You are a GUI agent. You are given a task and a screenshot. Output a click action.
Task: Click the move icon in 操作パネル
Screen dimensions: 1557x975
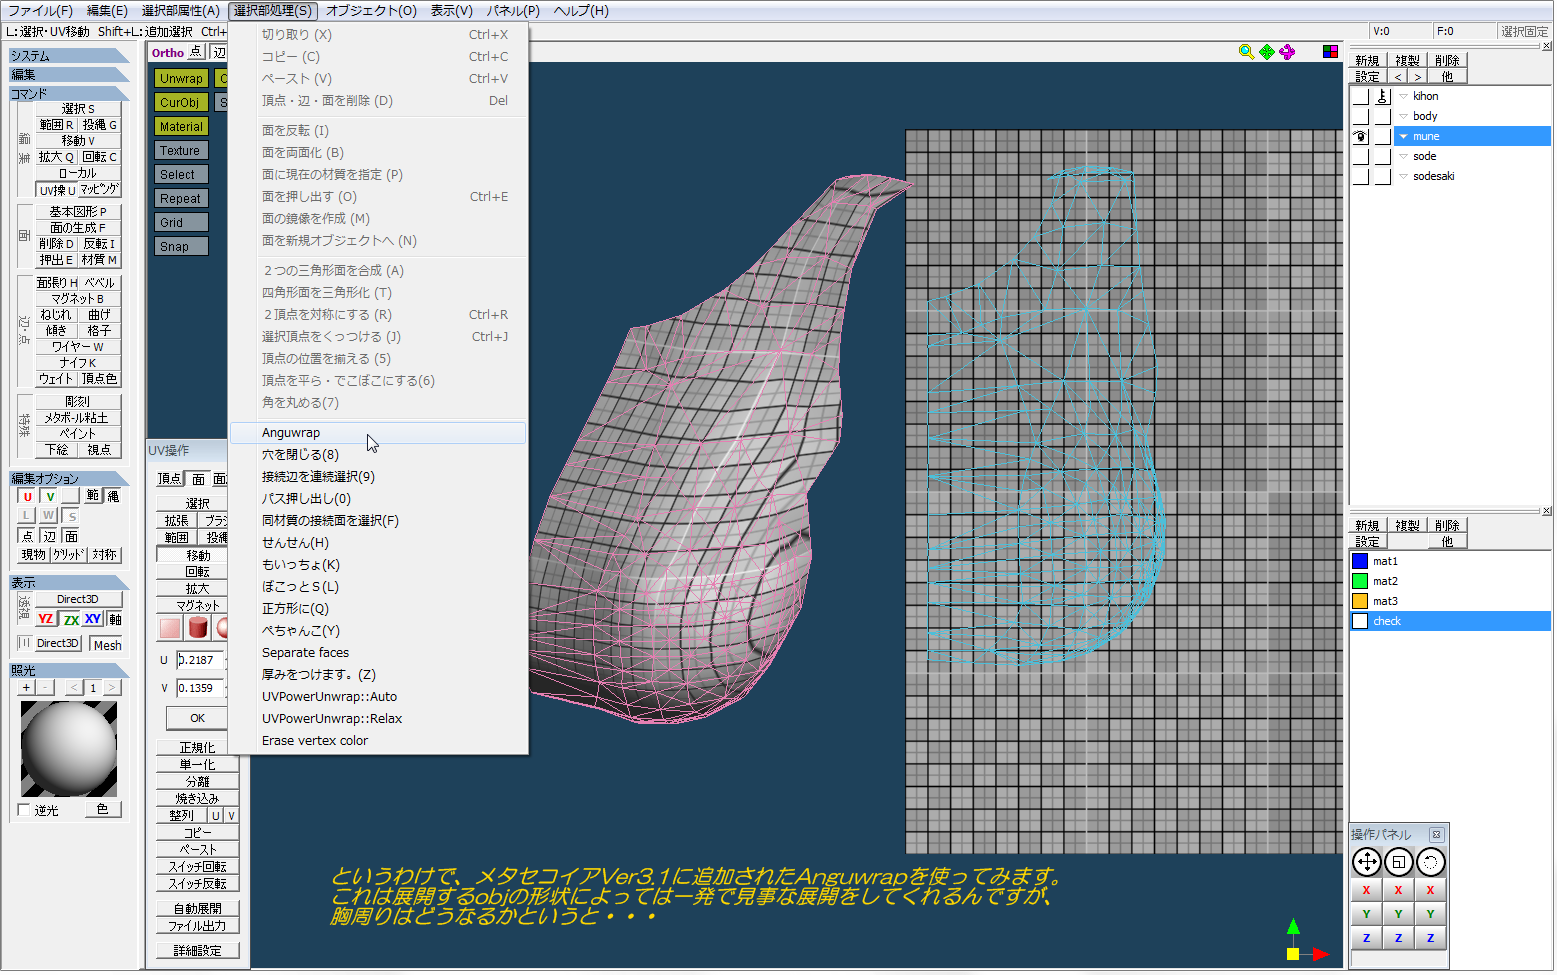click(1366, 862)
